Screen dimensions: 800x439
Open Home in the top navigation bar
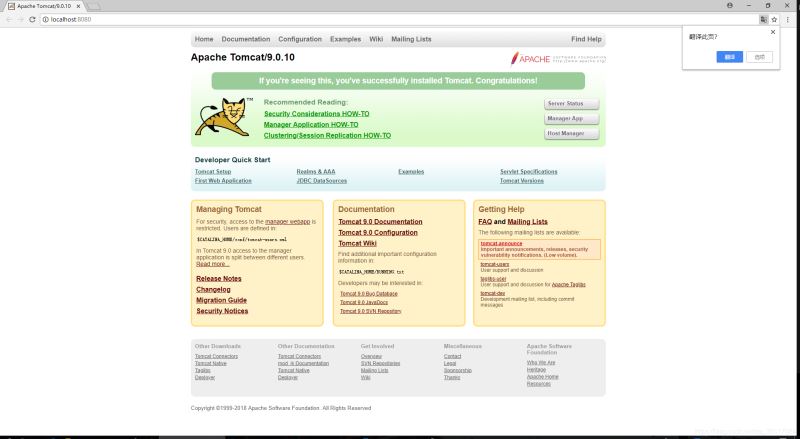(x=204, y=39)
